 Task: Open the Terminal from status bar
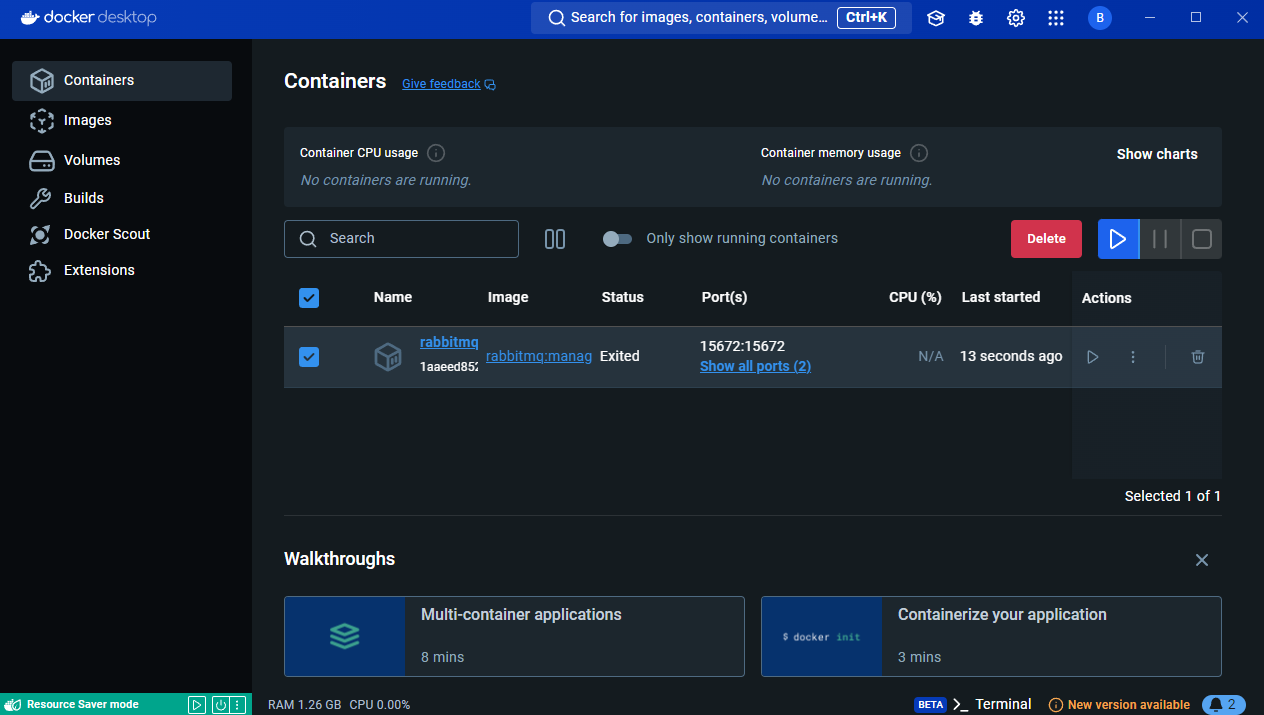pos(992,705)
